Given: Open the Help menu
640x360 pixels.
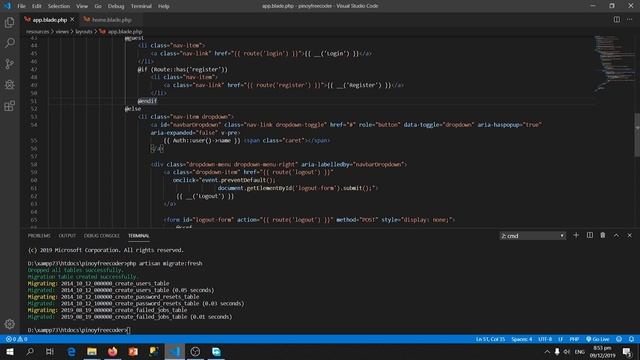Looking at the screenshot, I should (164, 6).
